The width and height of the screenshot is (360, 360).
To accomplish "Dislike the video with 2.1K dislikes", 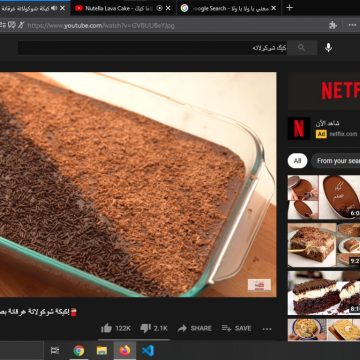I will [154, 328].
